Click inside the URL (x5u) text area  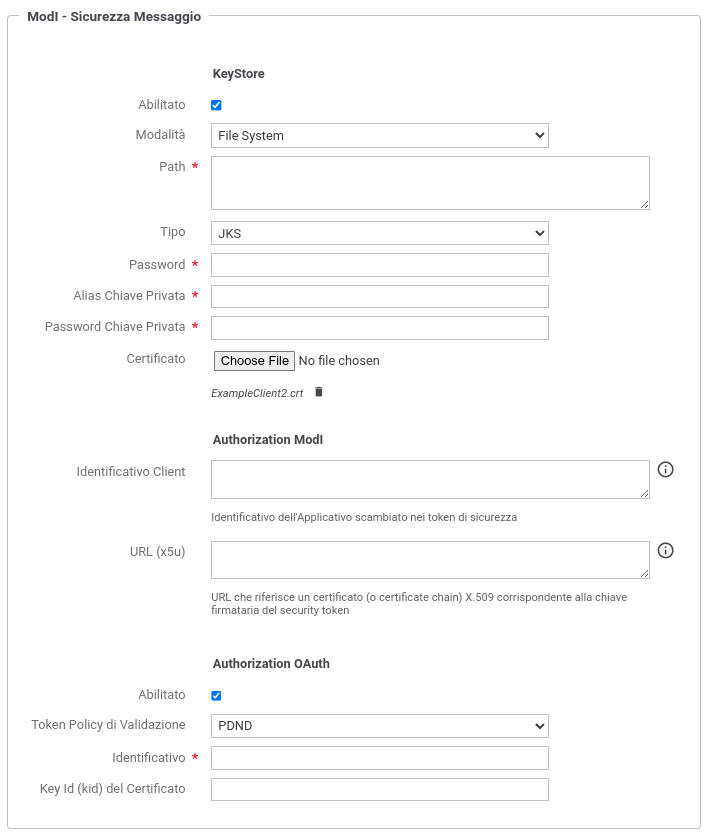point(430,560)
